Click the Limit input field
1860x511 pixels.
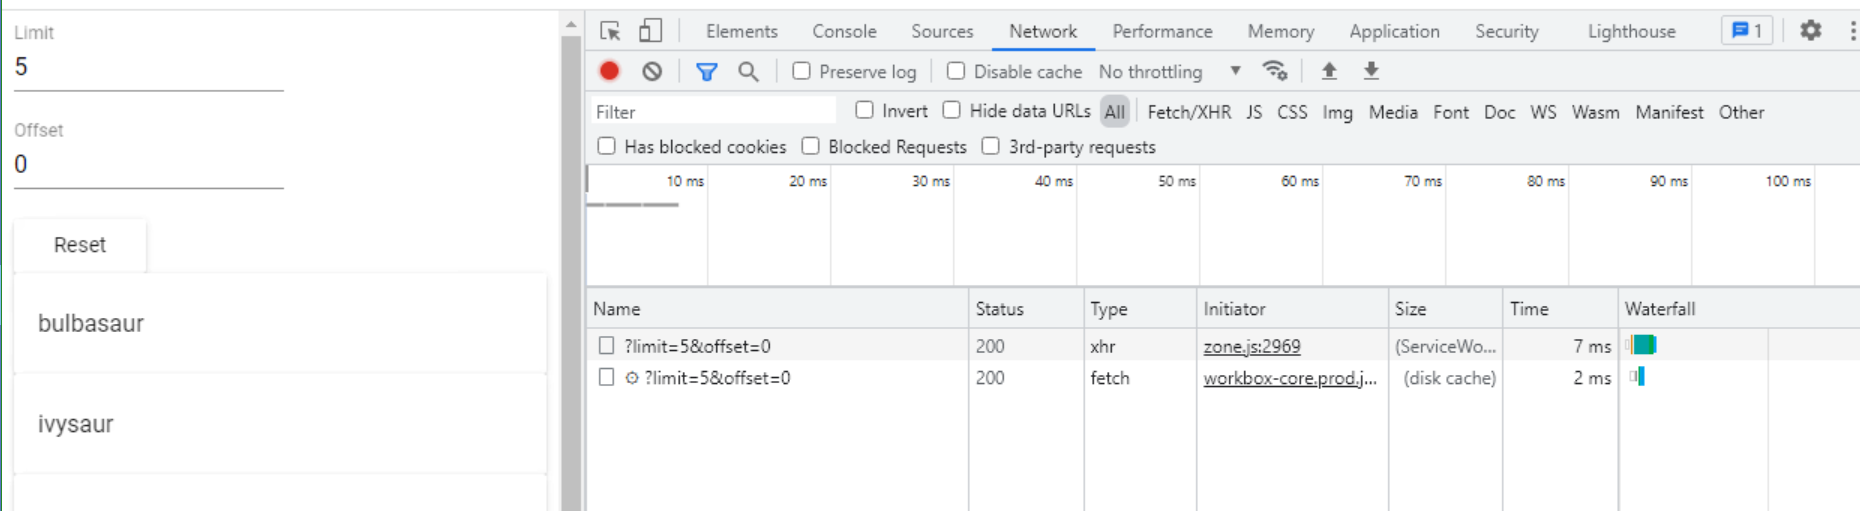click(x=149, y=67)
